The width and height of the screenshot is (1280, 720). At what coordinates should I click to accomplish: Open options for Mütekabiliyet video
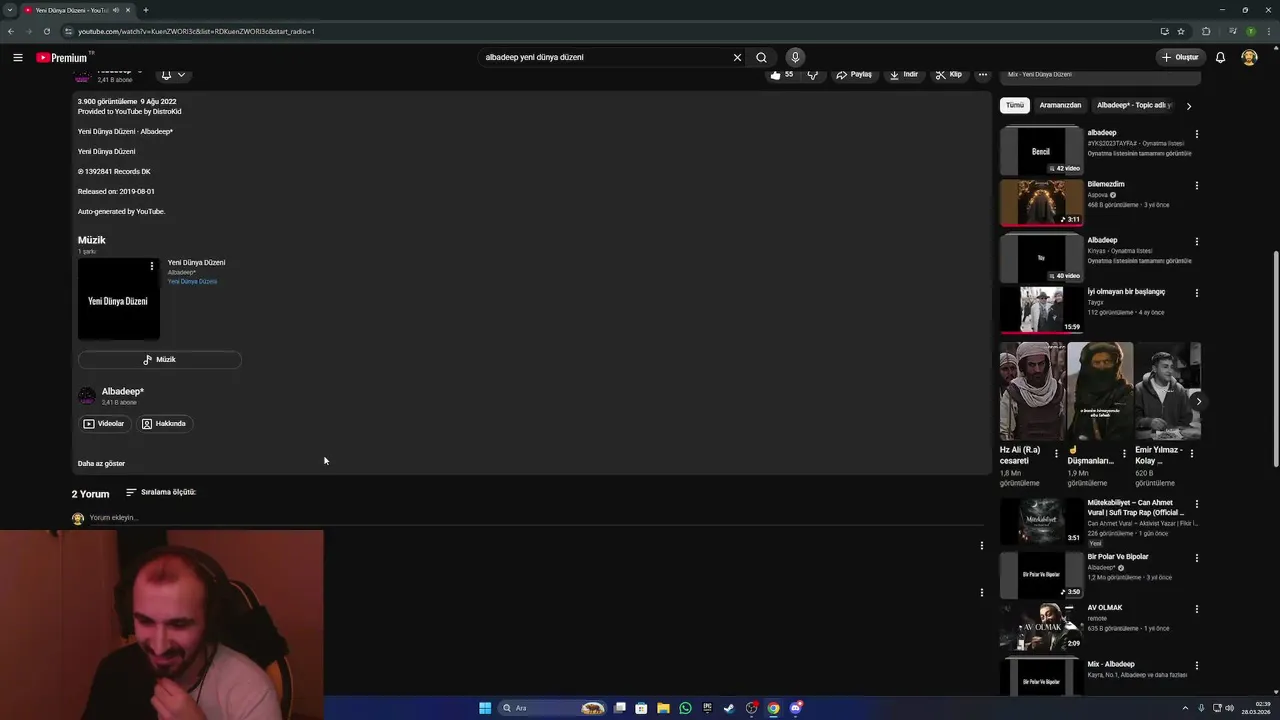pyautogui.click(x=1196, y=504)
